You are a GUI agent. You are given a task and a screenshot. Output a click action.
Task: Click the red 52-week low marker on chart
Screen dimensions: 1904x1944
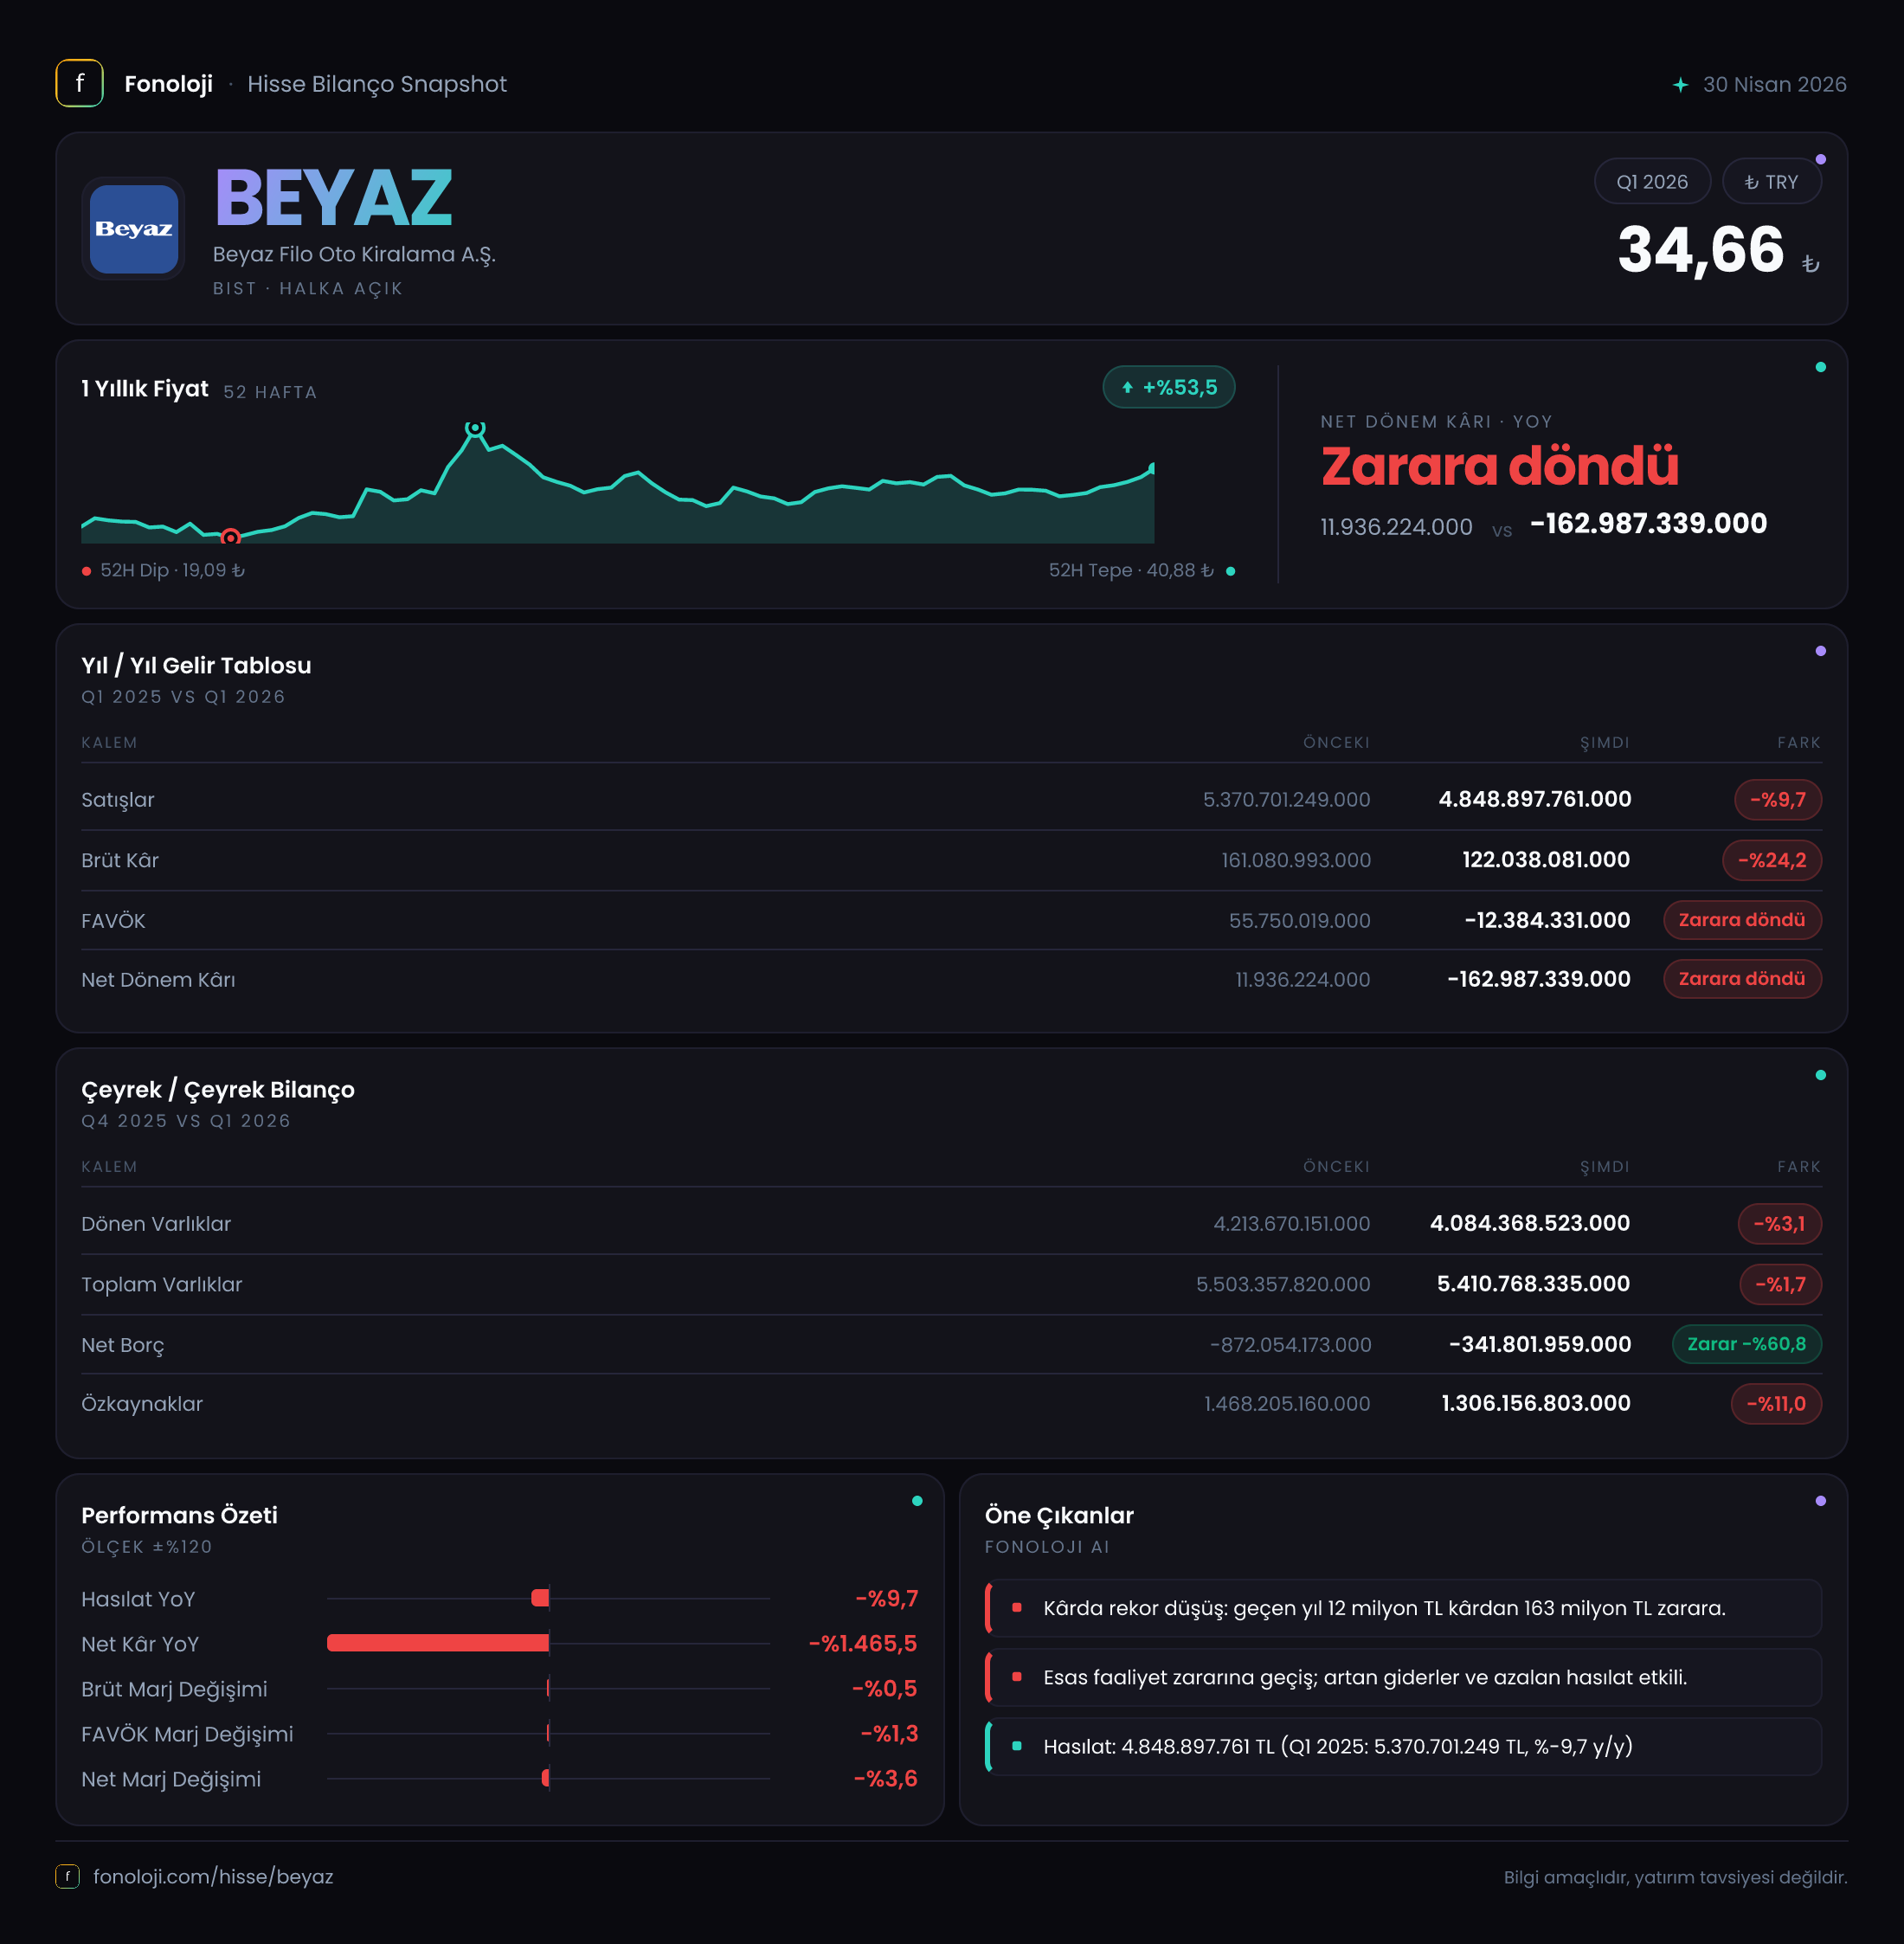pos(230,538)
